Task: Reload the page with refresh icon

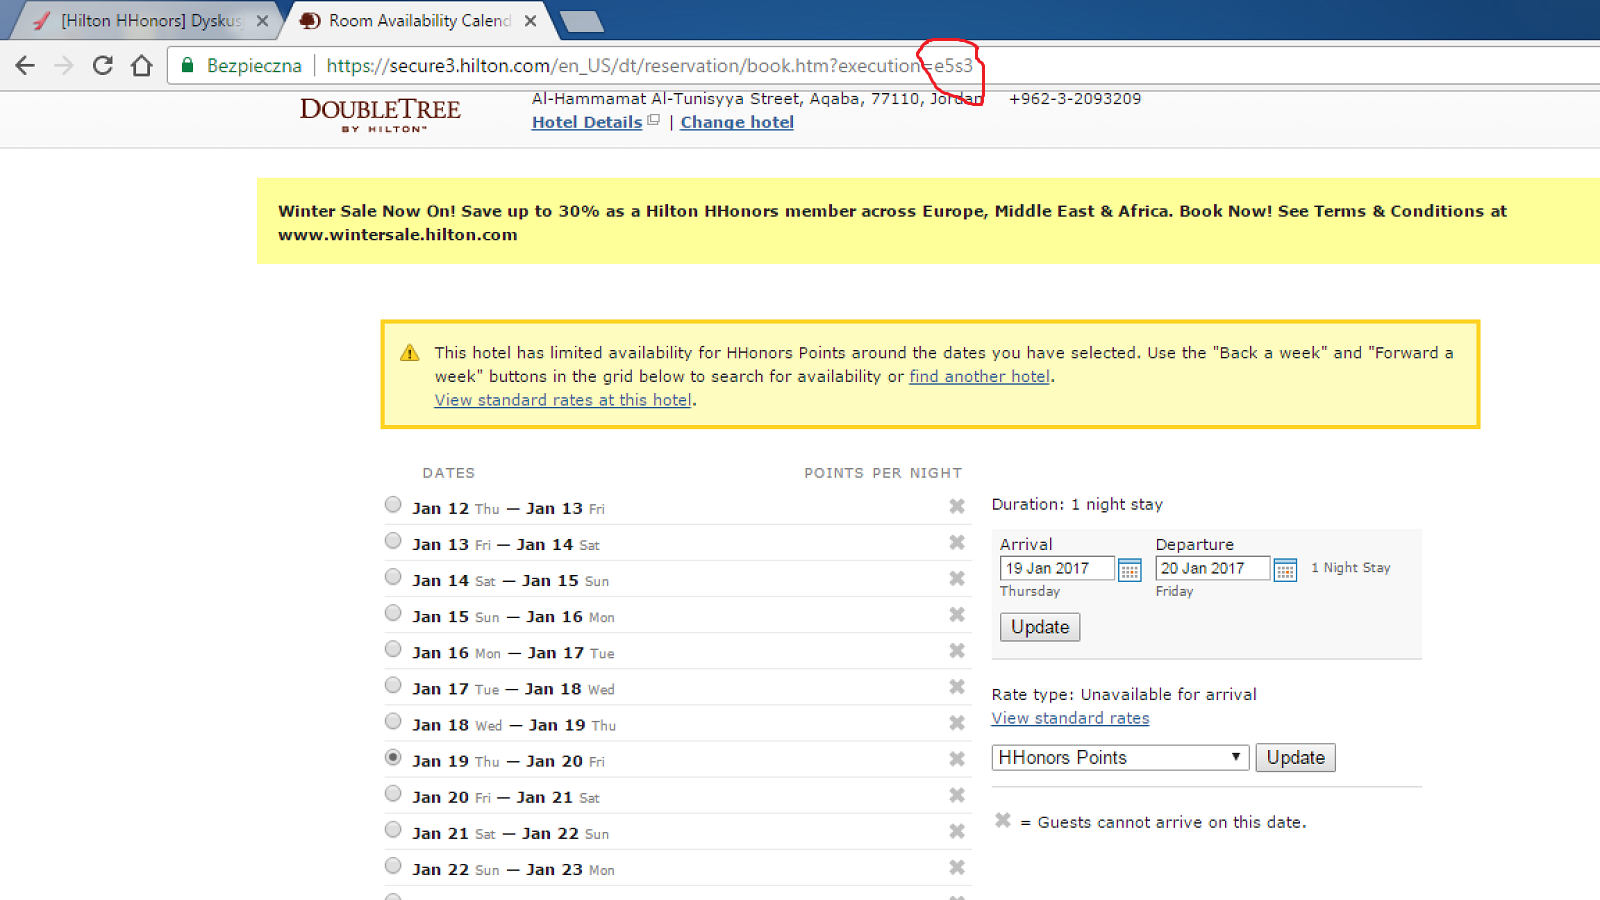Action: (102, 66)
